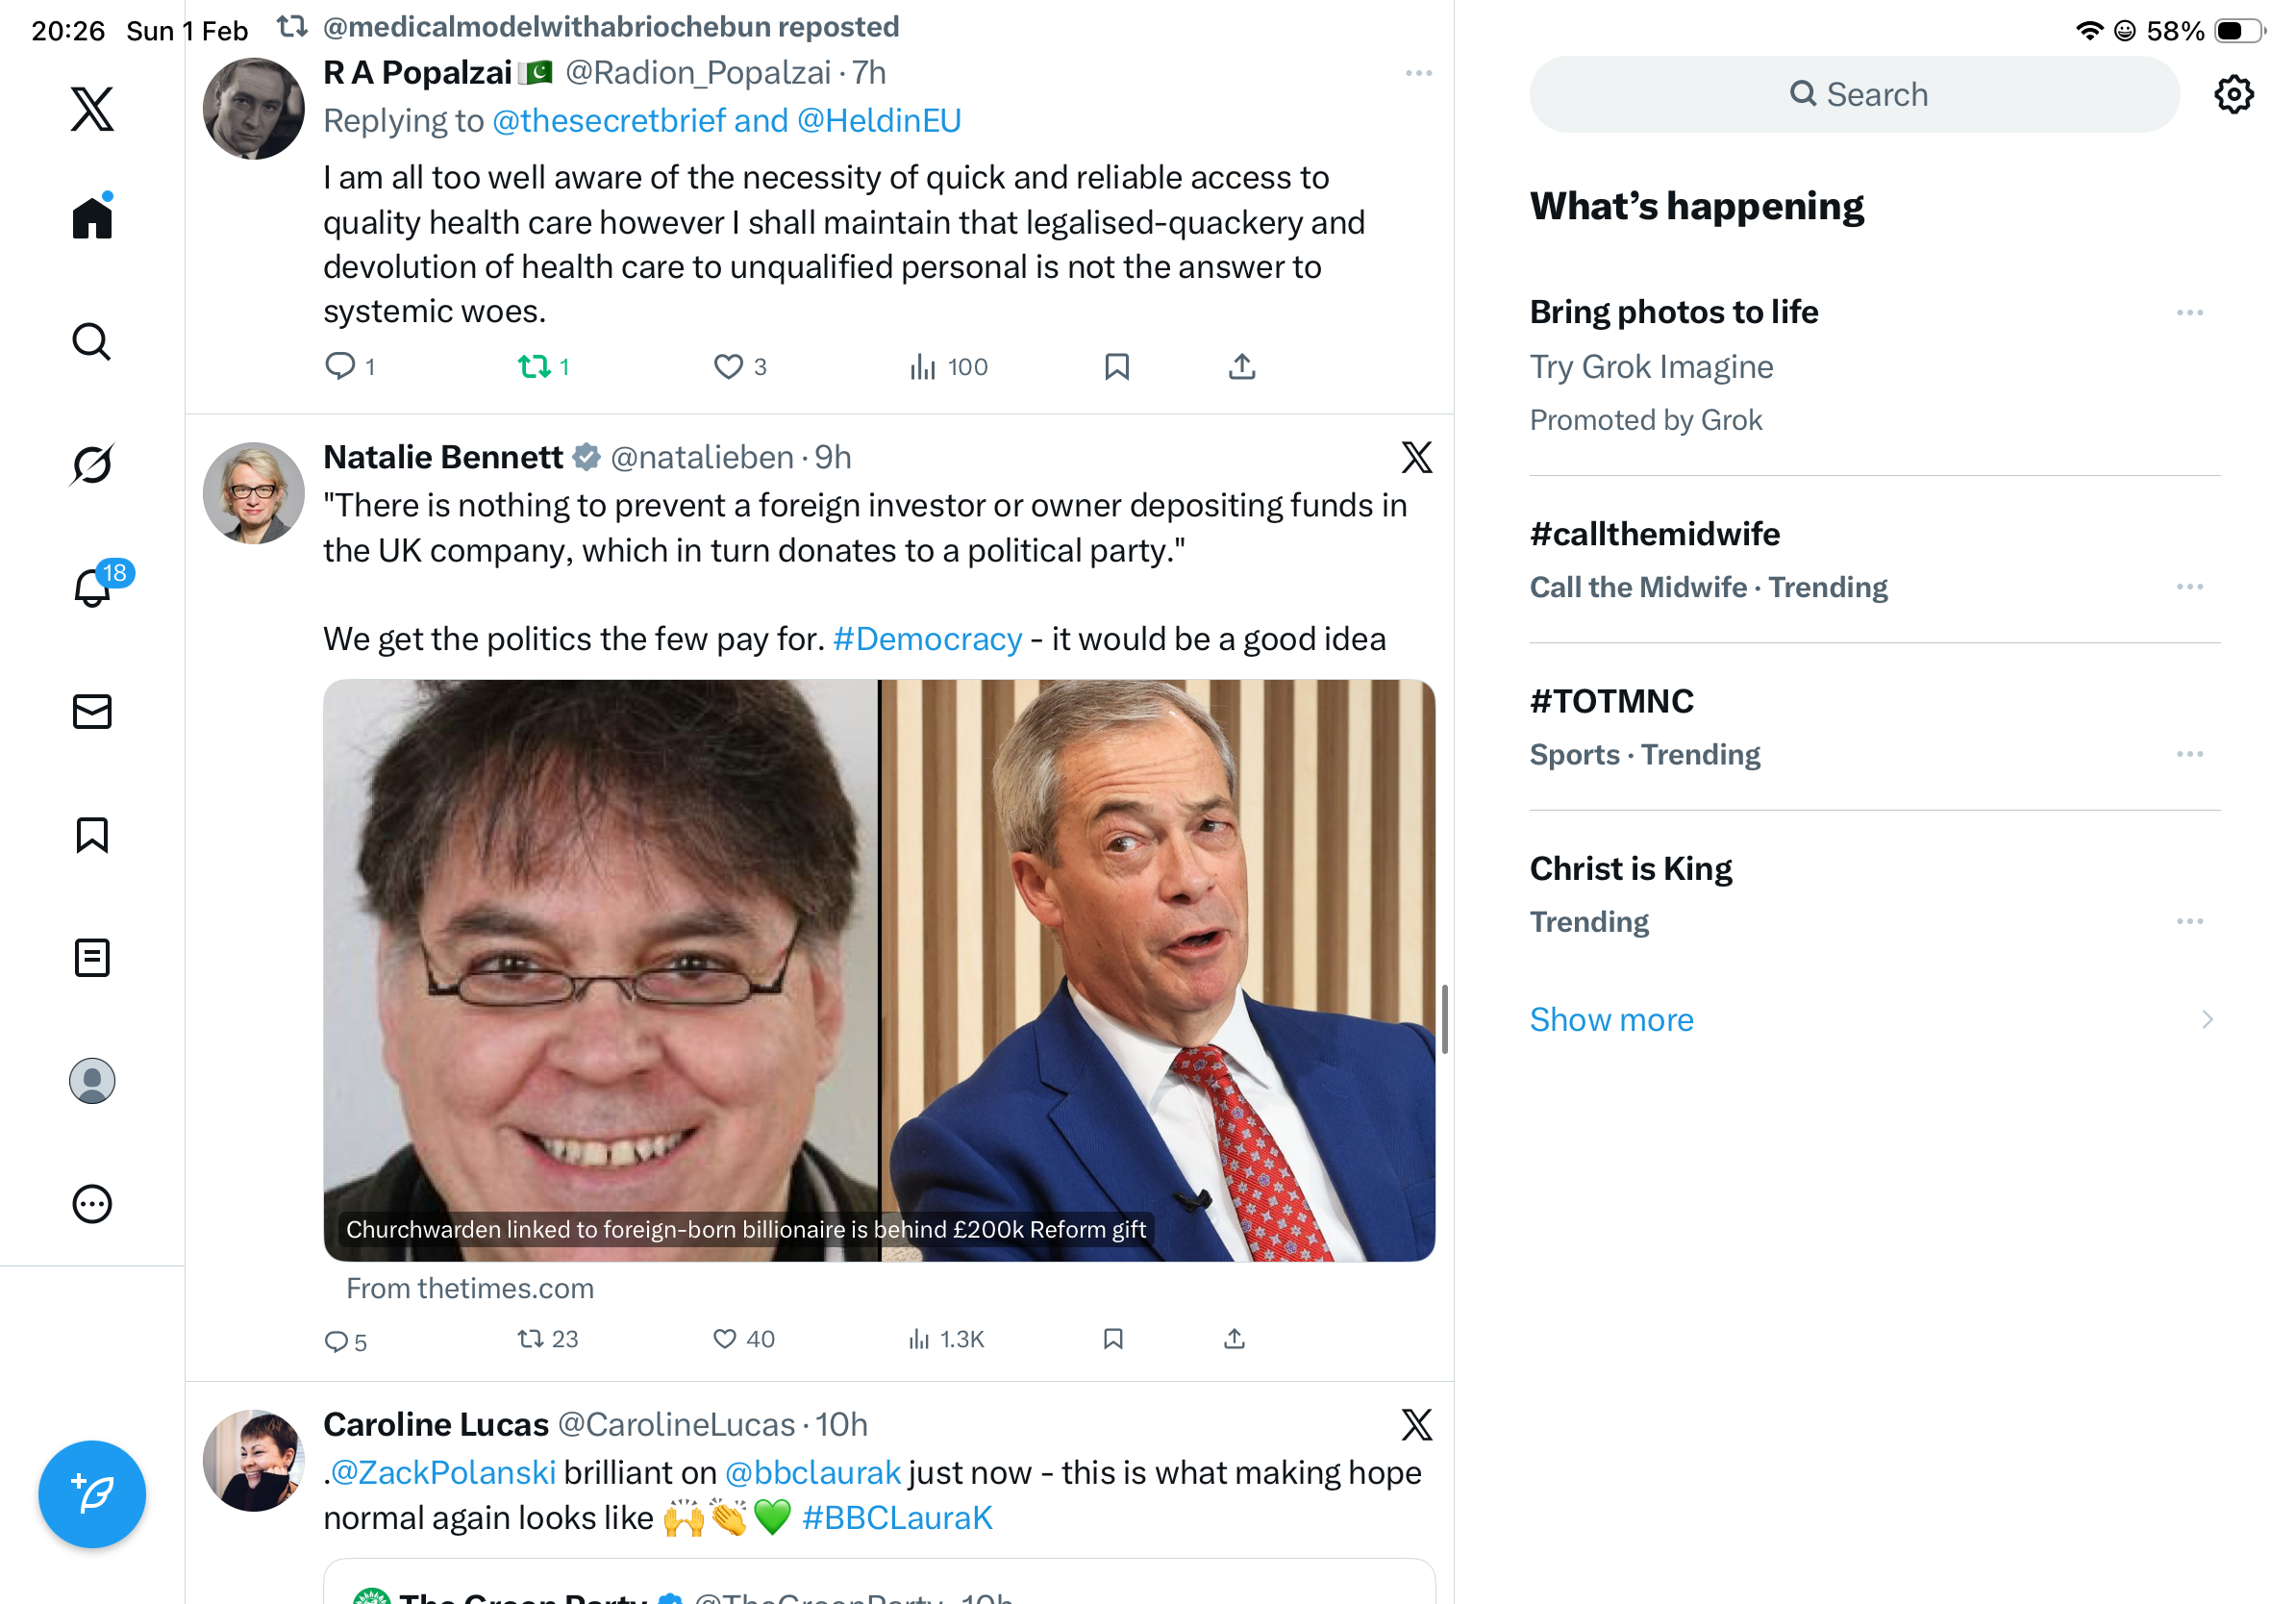Like Natalie Bennett's post

(725, 1339)
